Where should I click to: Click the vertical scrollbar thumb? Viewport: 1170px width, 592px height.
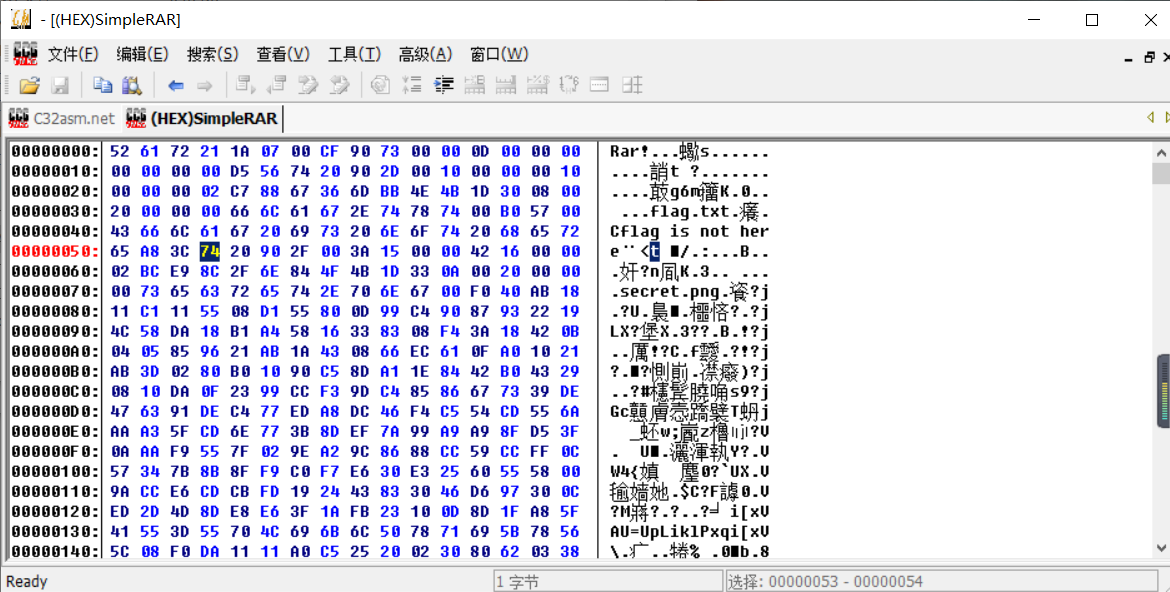pyautogui.click(x=1161, y=173)
